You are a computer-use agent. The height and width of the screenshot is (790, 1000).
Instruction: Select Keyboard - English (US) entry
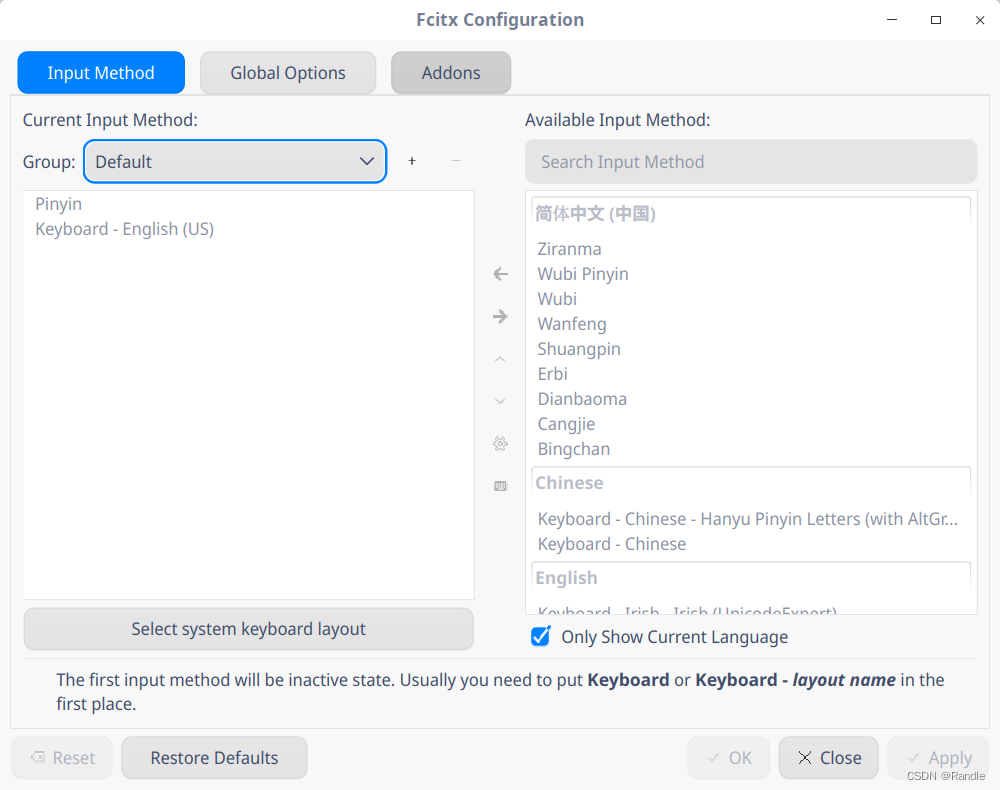tap(249, 229)
